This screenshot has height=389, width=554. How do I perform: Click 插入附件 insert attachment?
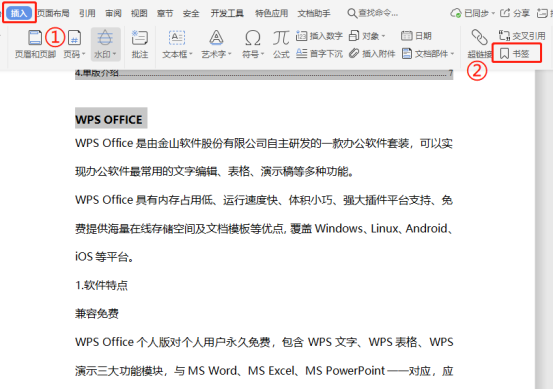372,53
